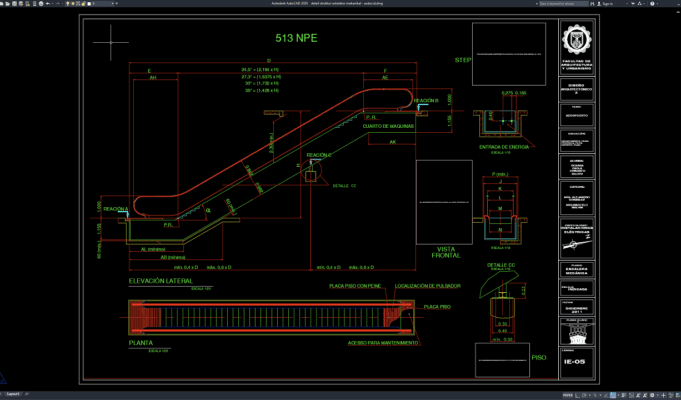Click the layer lock icon in the toolbar
681x400 pixels.
[x=83, y=3]
